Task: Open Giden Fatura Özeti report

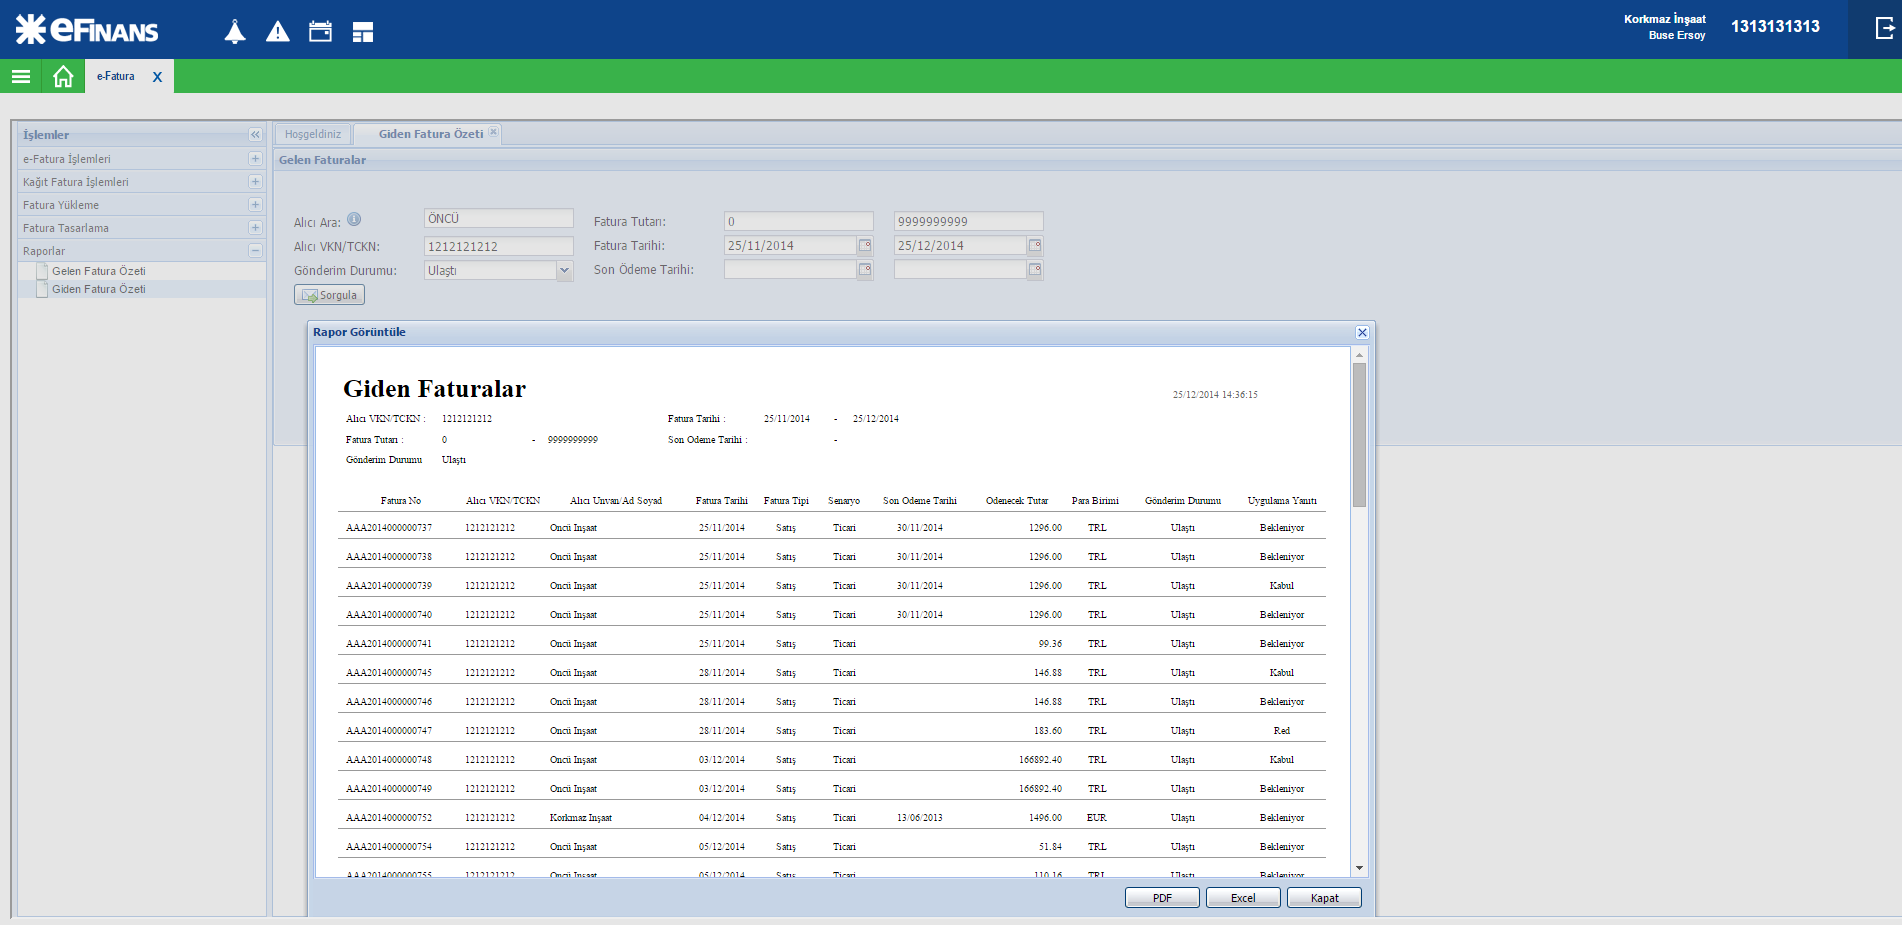Action: click(98, 289)
